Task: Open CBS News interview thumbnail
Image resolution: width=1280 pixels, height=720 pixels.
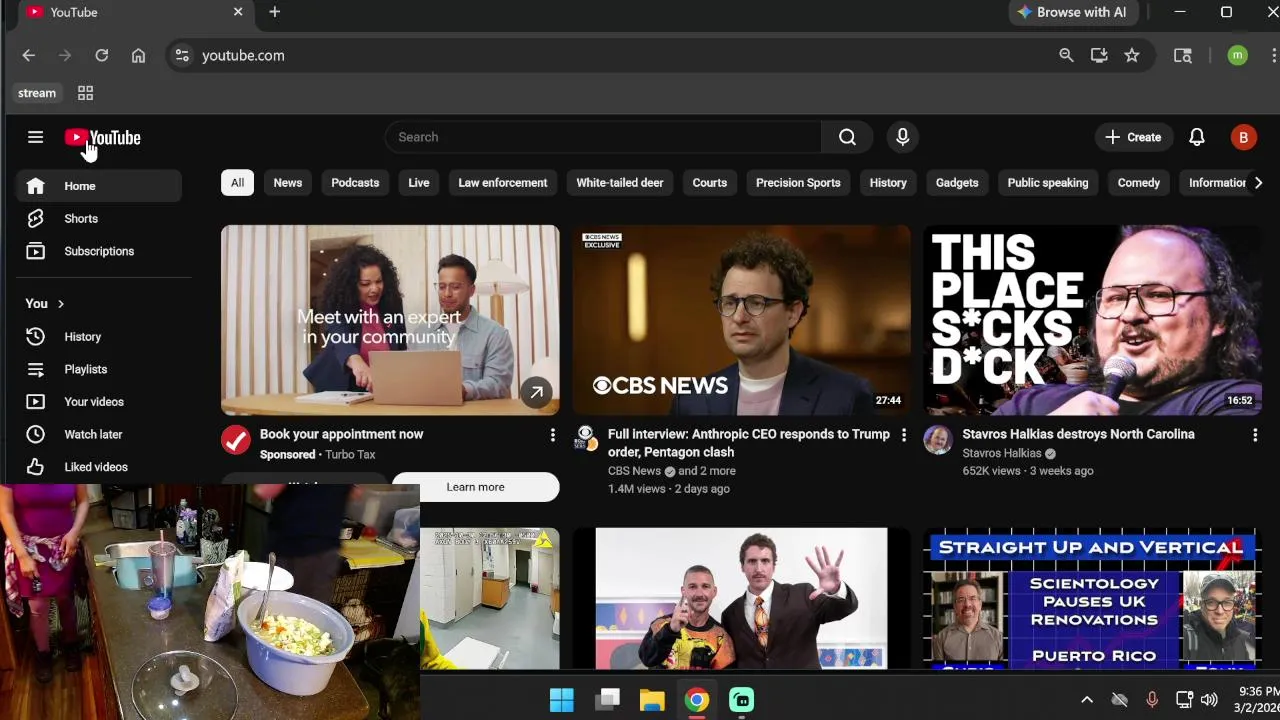Action: coord(741,320)
